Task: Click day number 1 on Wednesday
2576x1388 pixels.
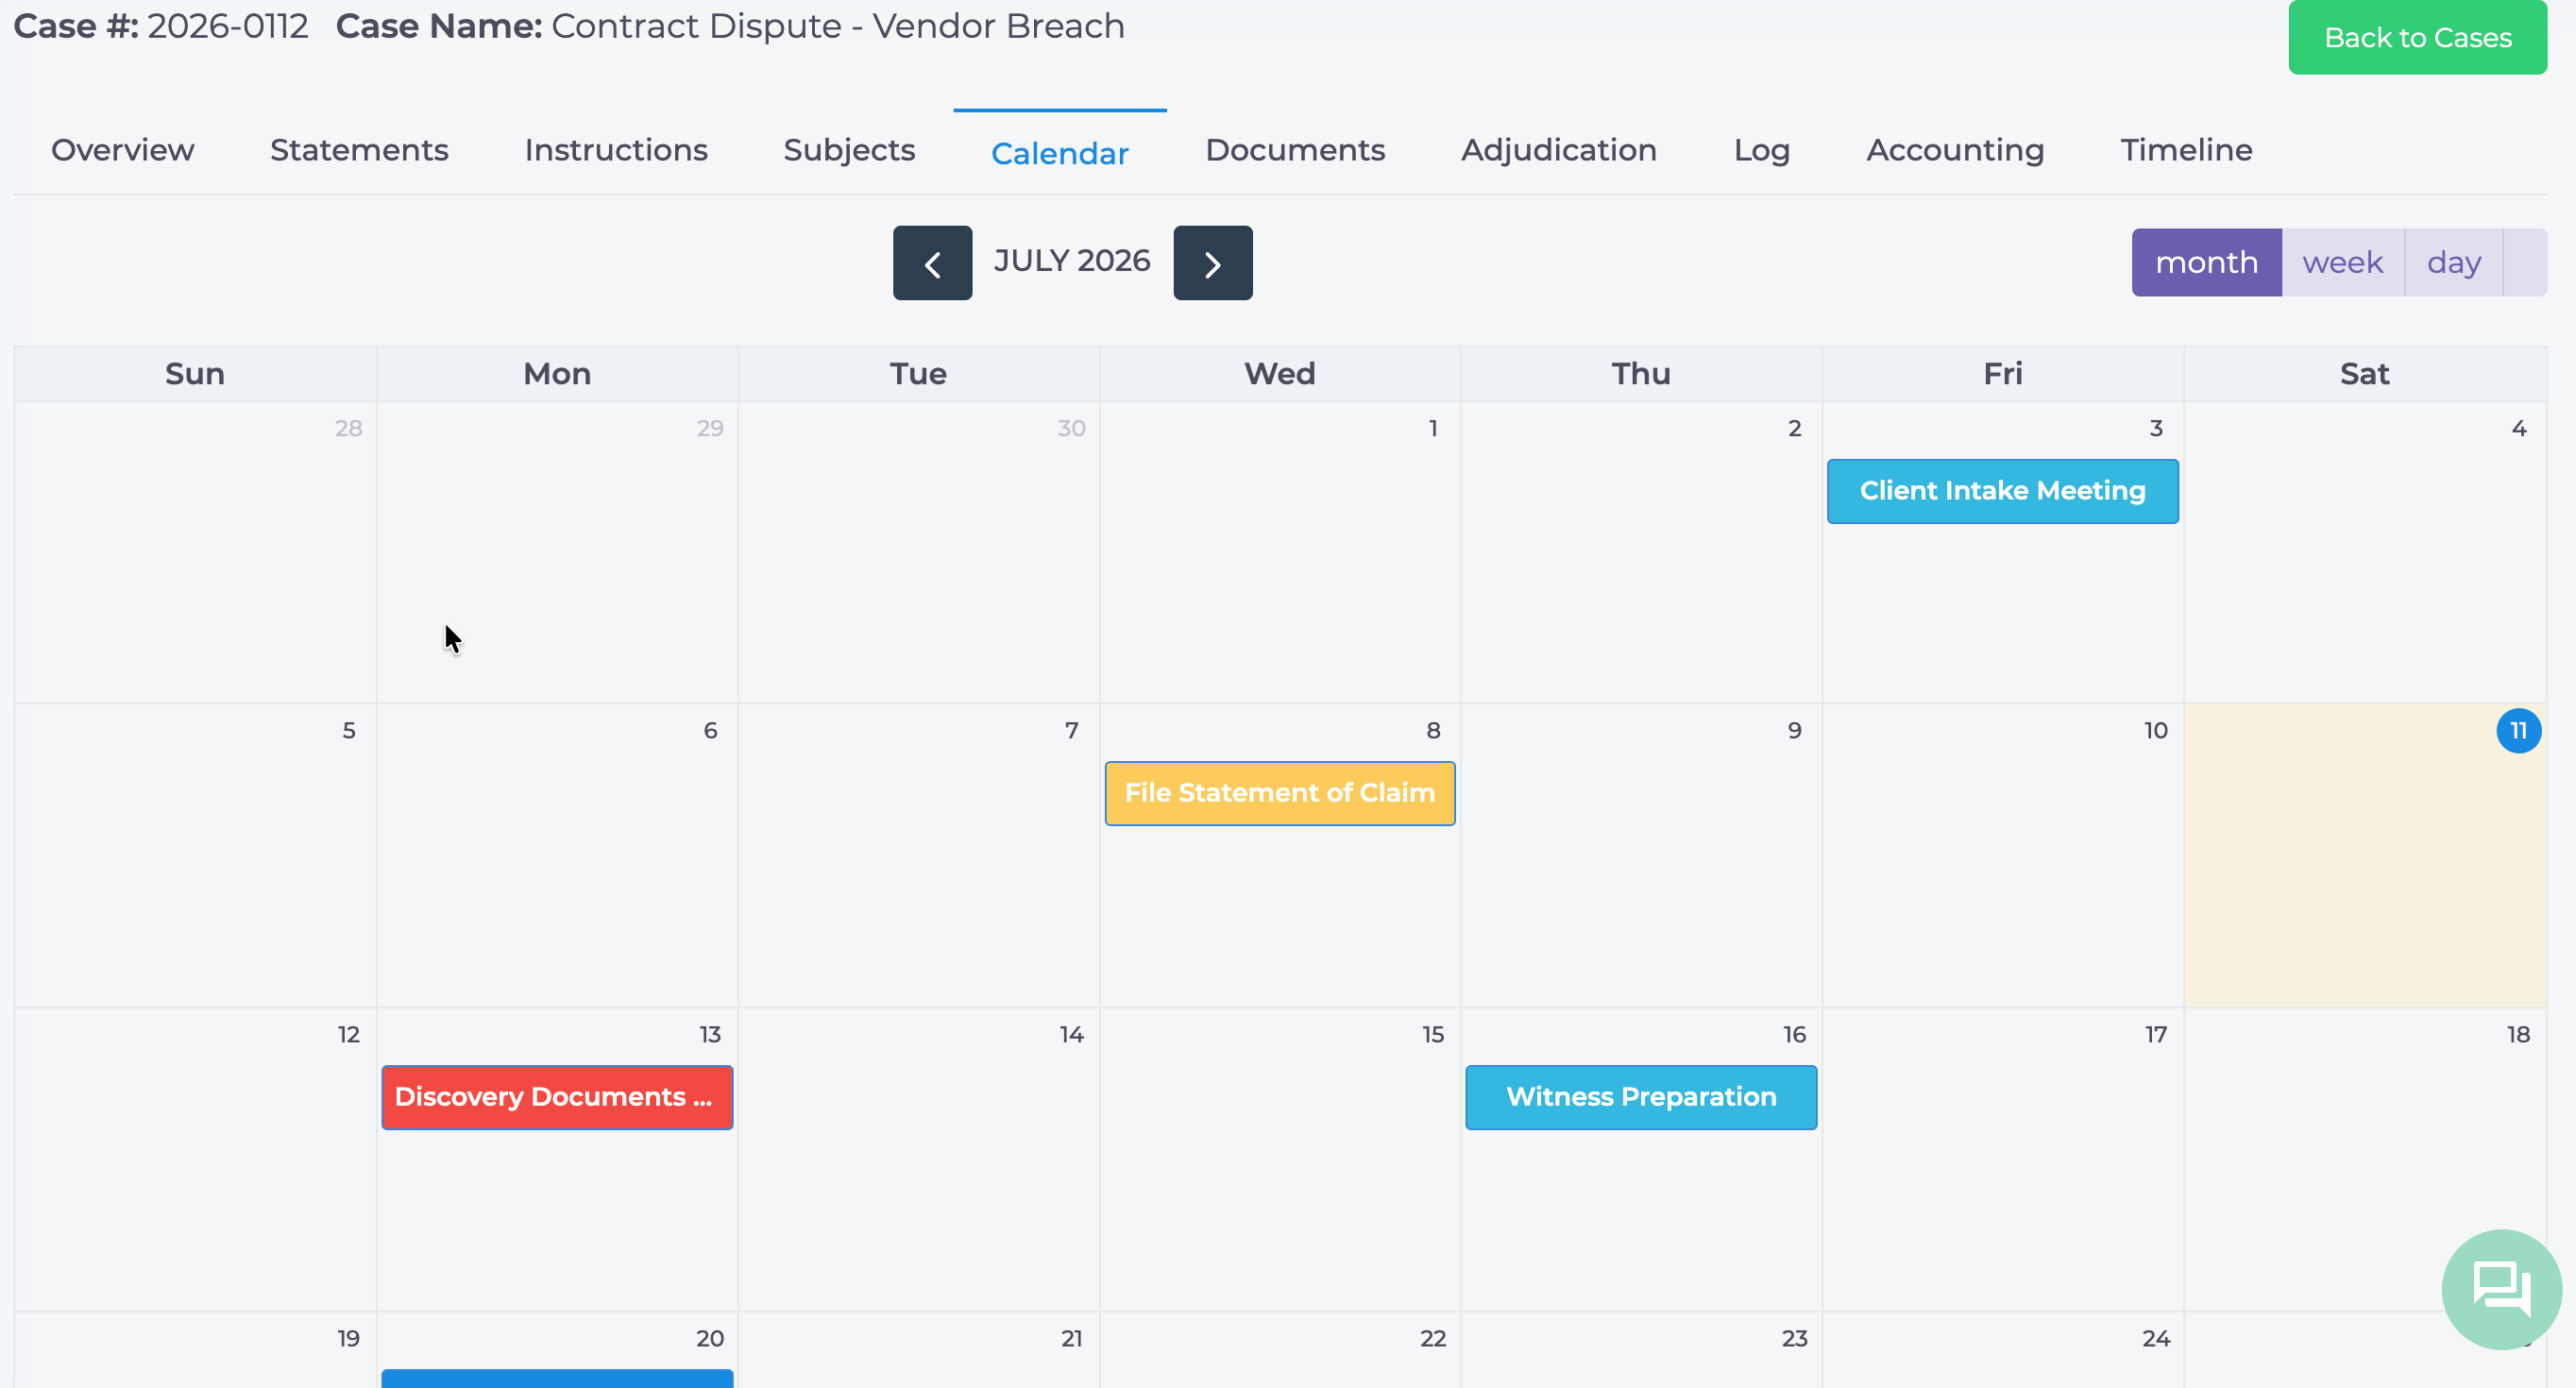Action: click(1432, 428)
